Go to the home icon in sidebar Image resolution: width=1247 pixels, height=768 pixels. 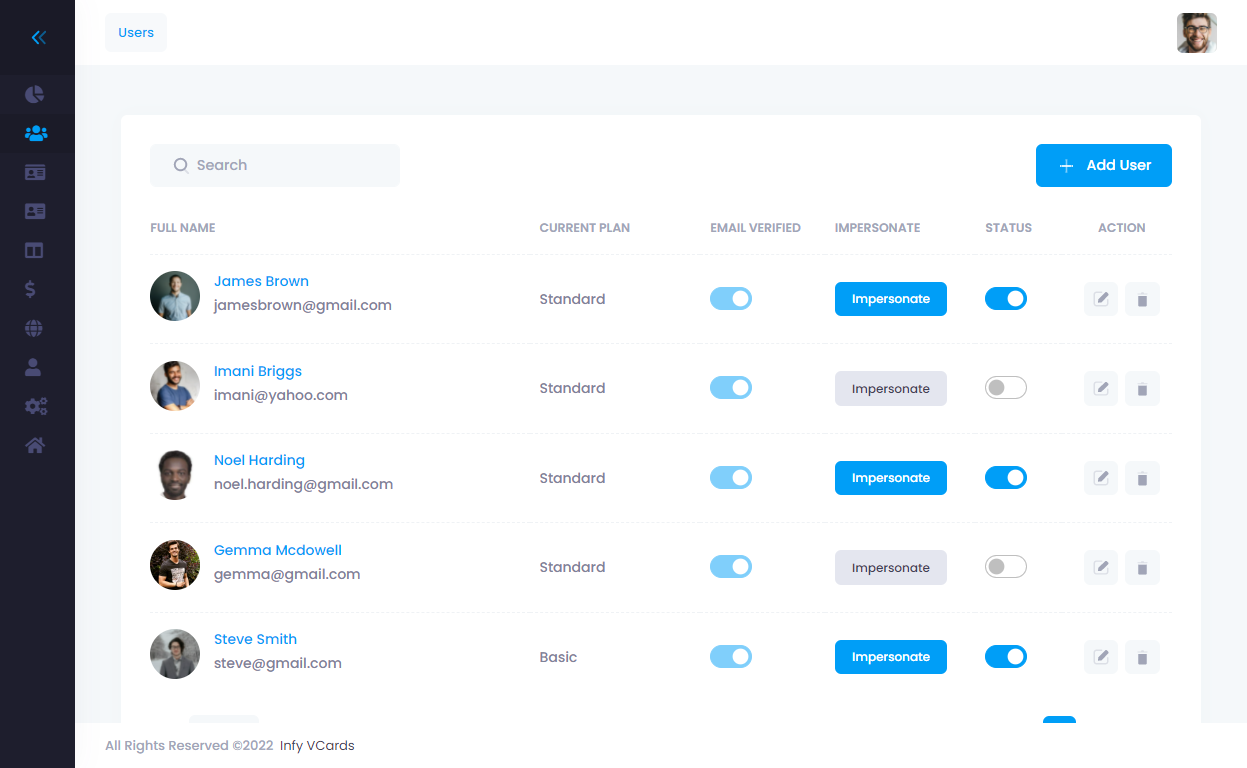(x=35, y=446)
